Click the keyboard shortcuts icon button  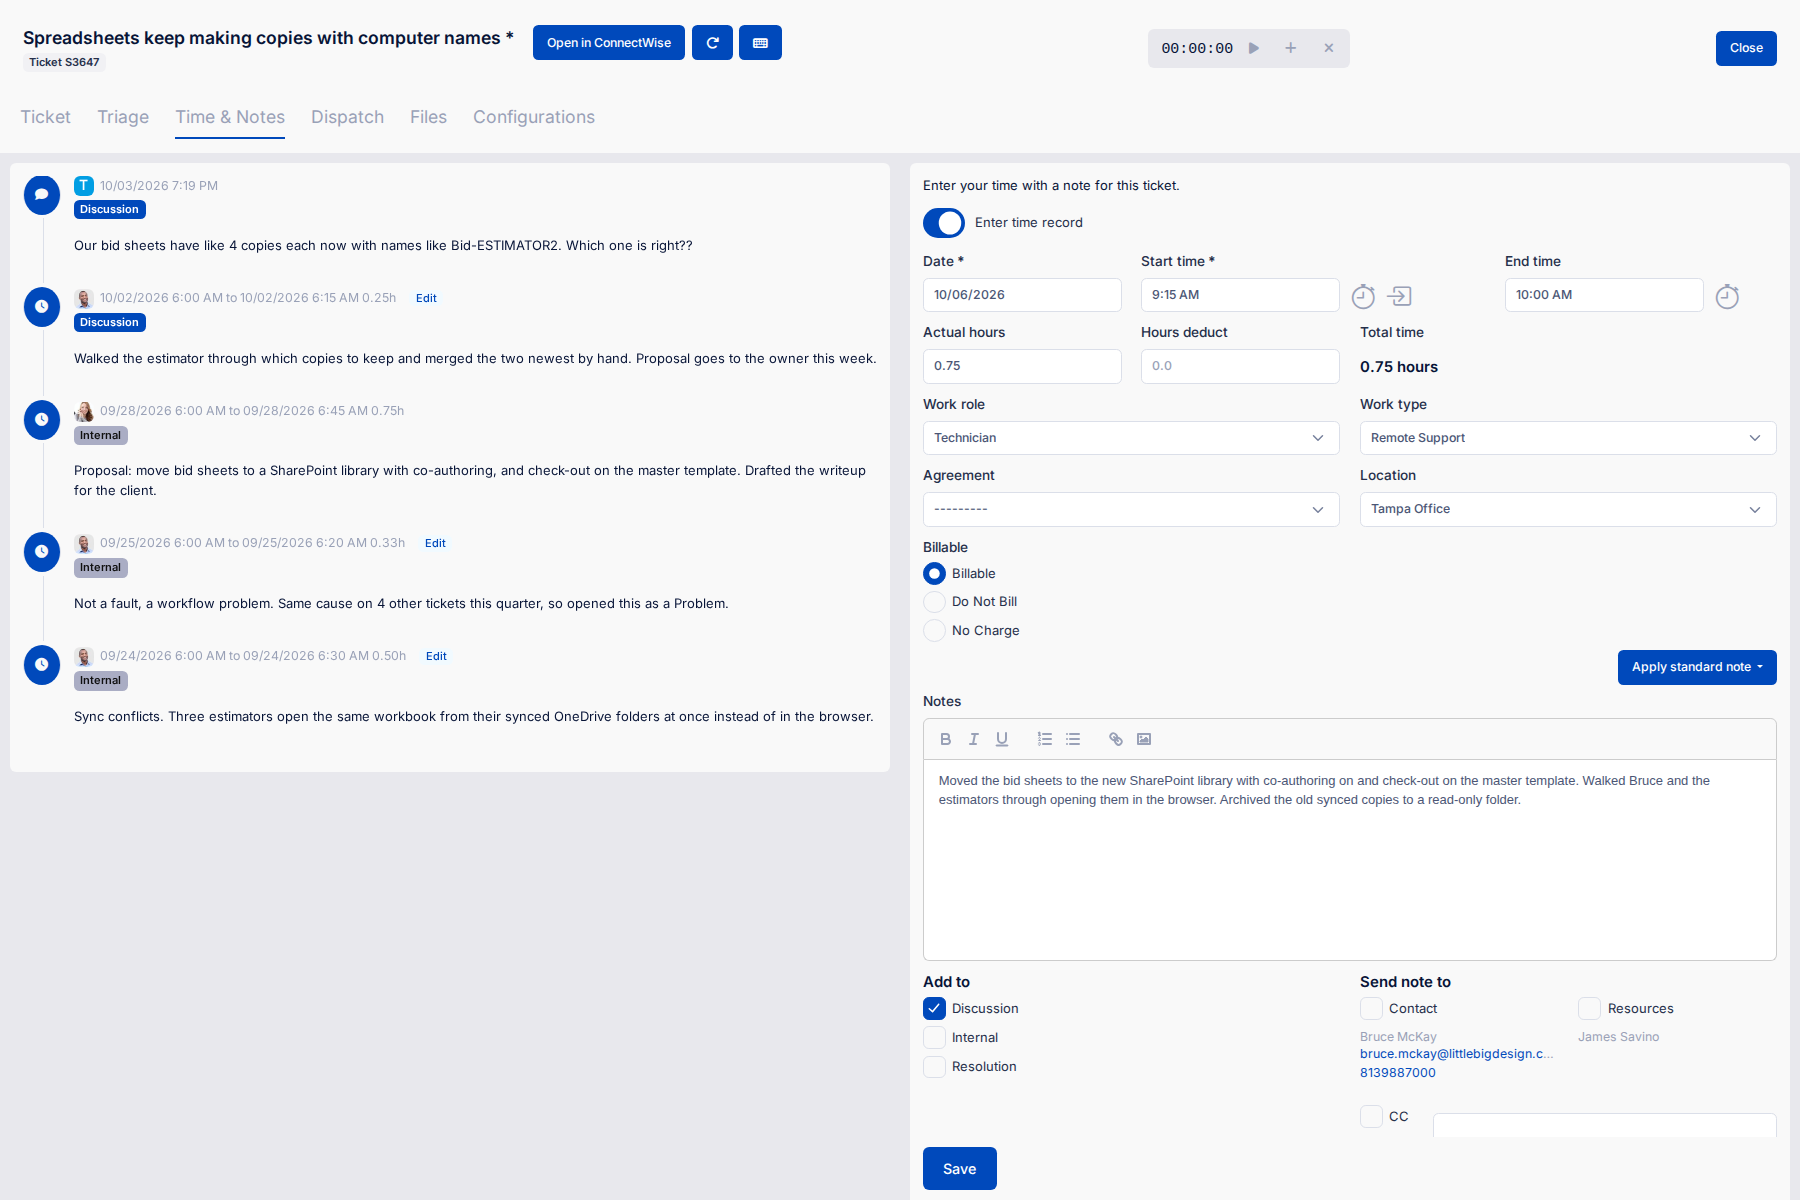pyautogui.click(x=760, y=43)
